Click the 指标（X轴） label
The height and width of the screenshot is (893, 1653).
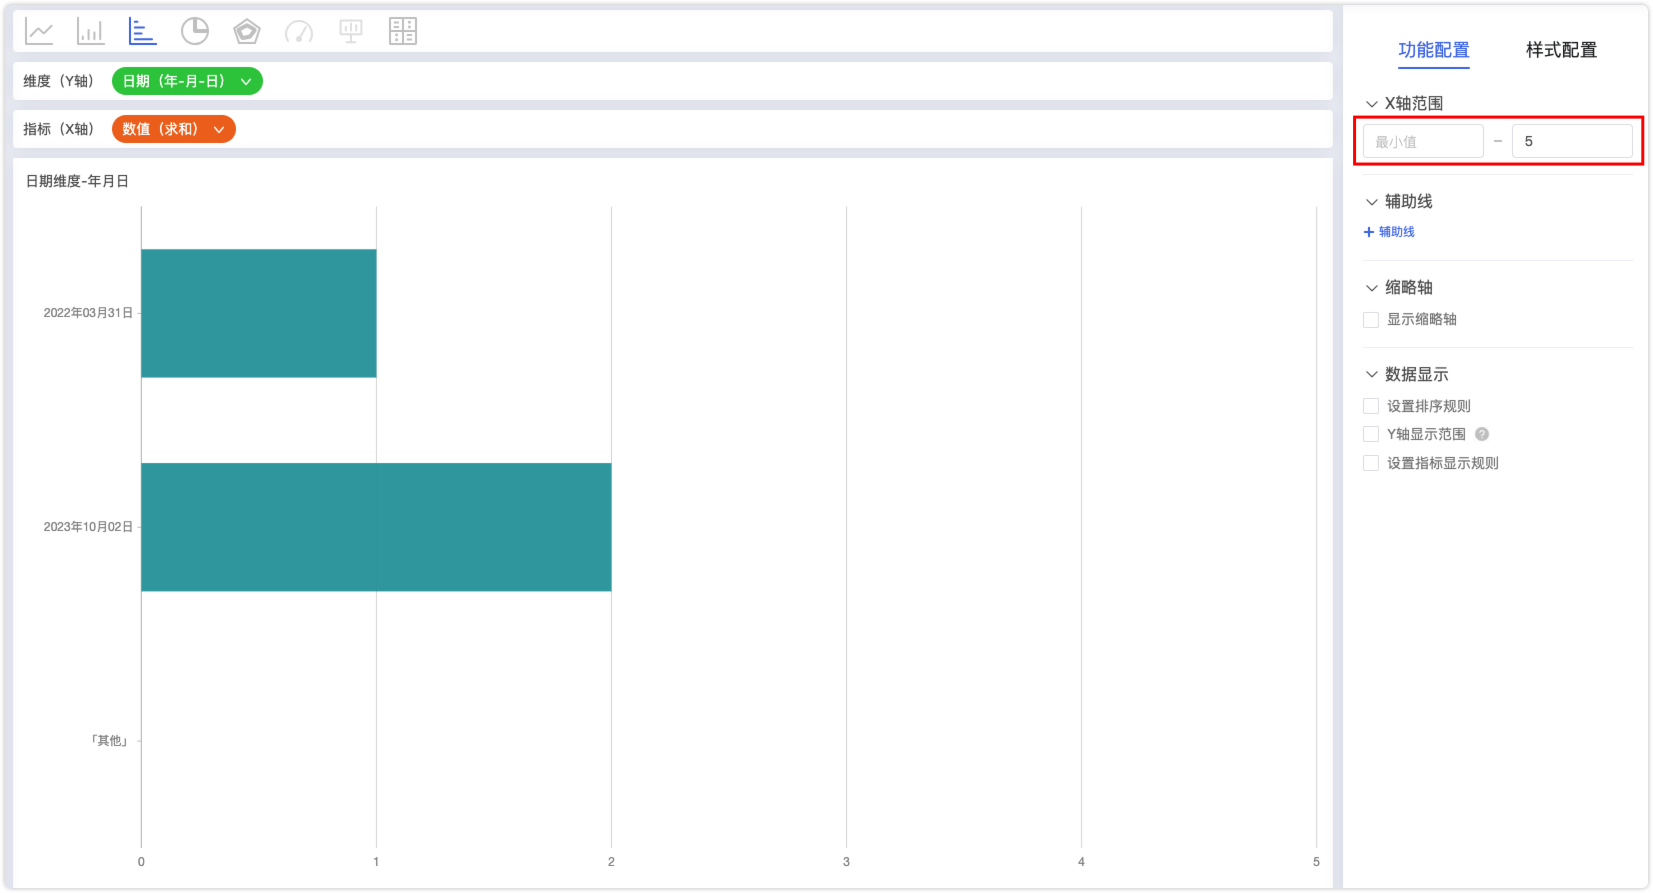pos(58,129)
